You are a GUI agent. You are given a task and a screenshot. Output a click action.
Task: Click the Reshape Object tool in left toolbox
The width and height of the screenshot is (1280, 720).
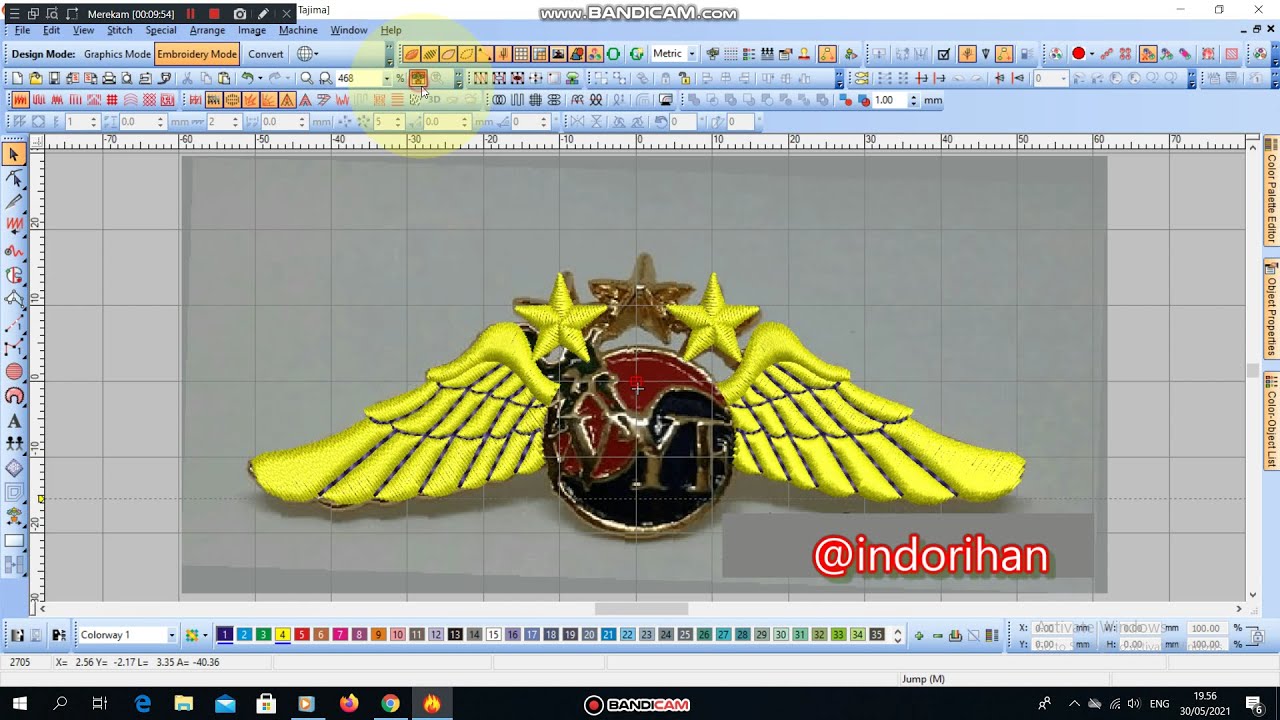pos(14,179)
